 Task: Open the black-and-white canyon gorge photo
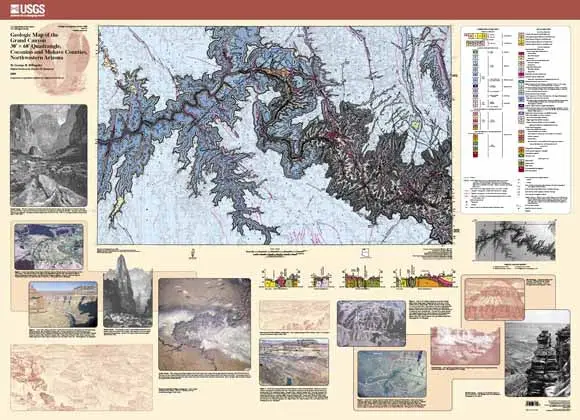tap(49, 155)
